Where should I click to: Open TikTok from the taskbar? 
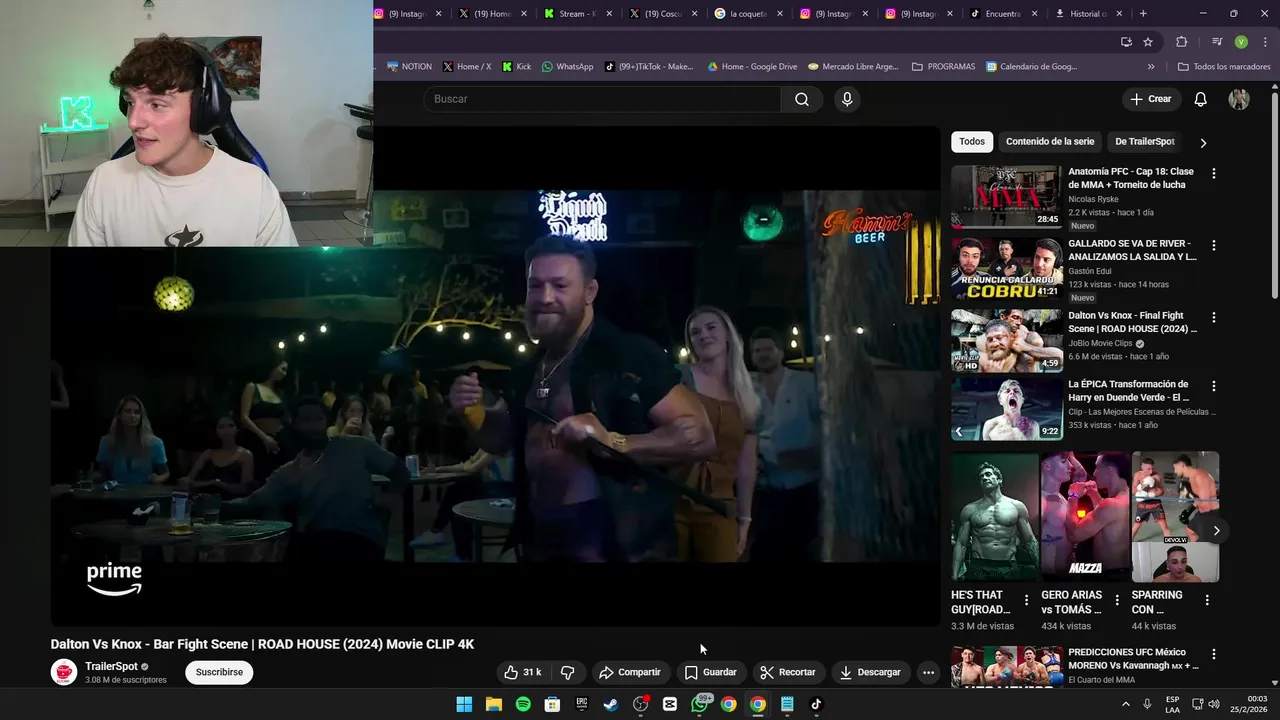[816, 704]
